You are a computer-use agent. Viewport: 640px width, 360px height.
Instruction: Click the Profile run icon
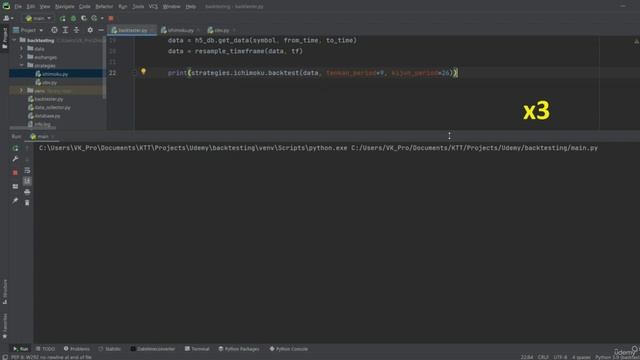click(95, 18)
